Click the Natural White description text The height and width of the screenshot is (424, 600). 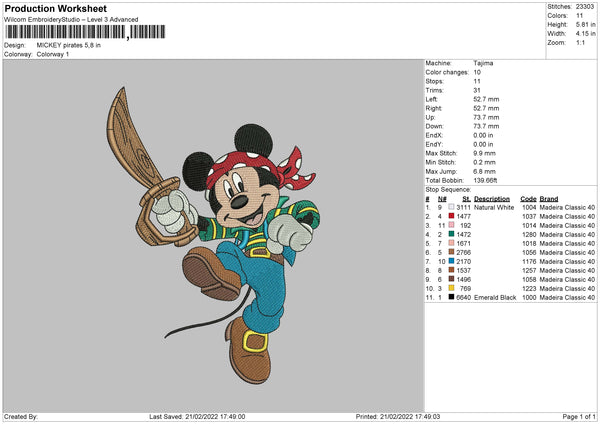click(x=494, y=207)
